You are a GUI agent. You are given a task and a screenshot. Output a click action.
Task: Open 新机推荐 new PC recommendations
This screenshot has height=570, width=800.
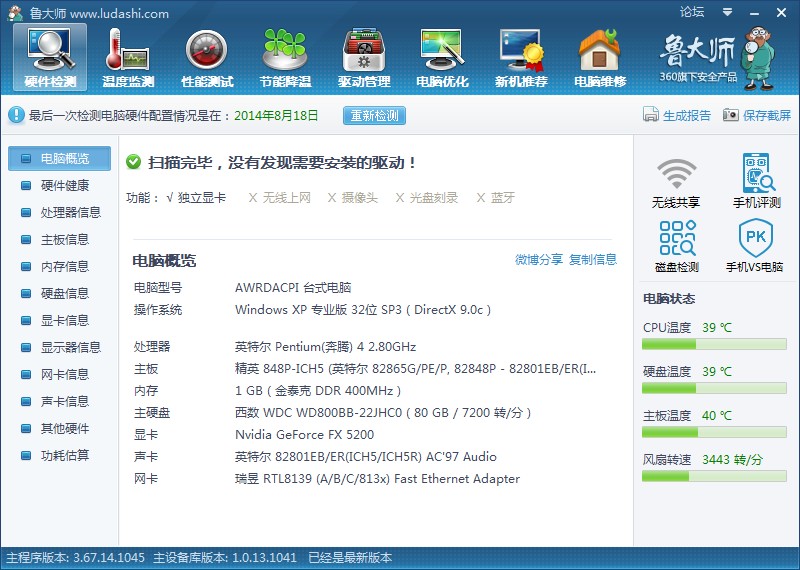pyautogui.click(x=521, y=58)
